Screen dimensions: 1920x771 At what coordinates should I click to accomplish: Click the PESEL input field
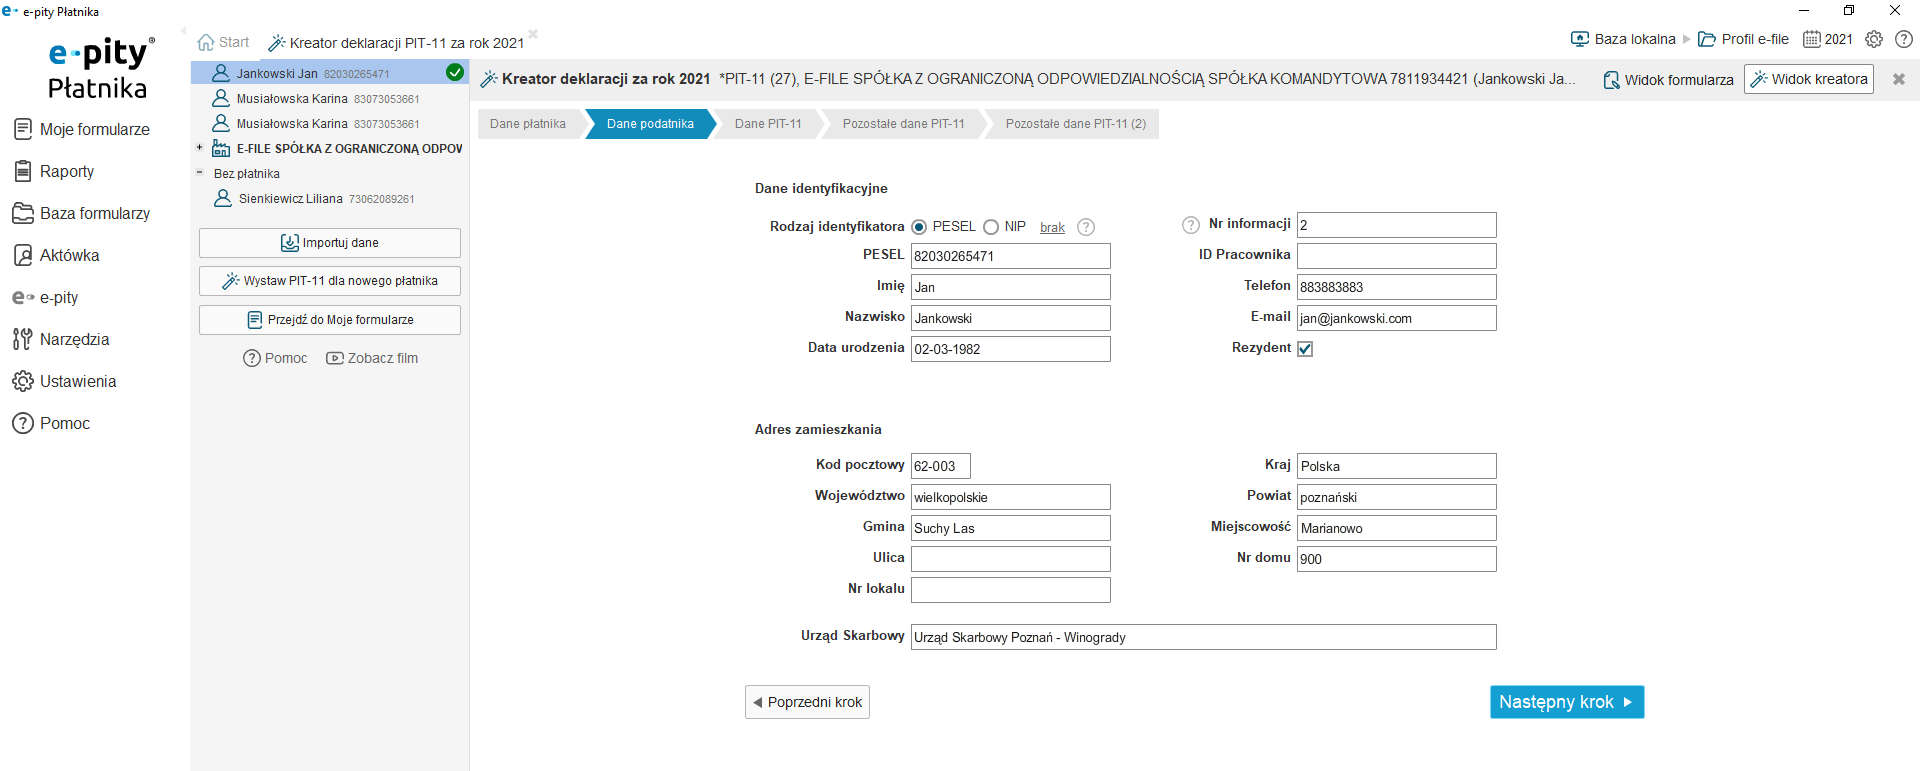1011,256
